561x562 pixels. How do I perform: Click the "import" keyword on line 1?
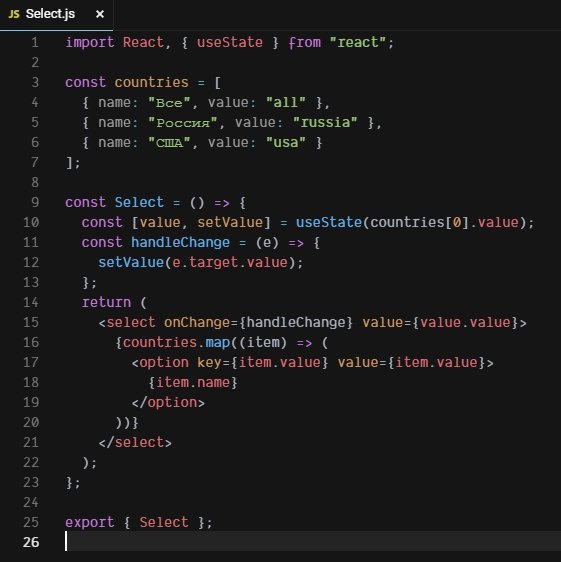tap(90, 43)
